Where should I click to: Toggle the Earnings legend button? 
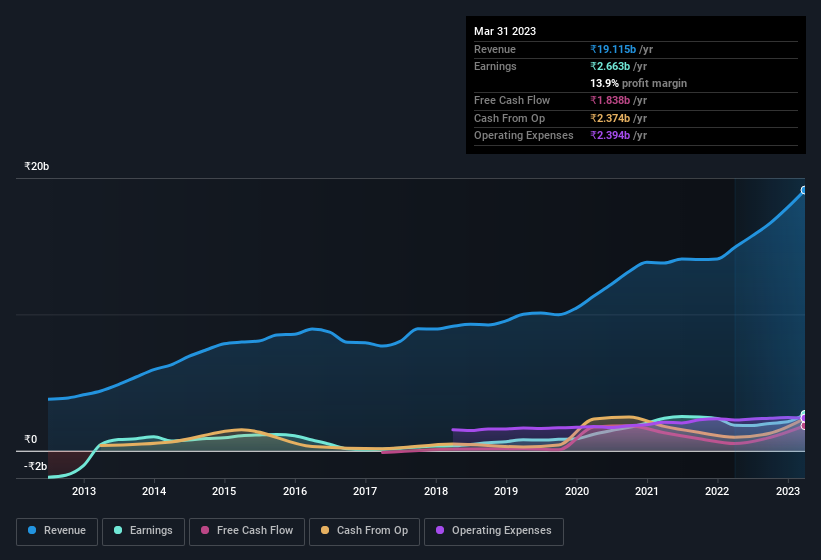(x=143, y=531)
